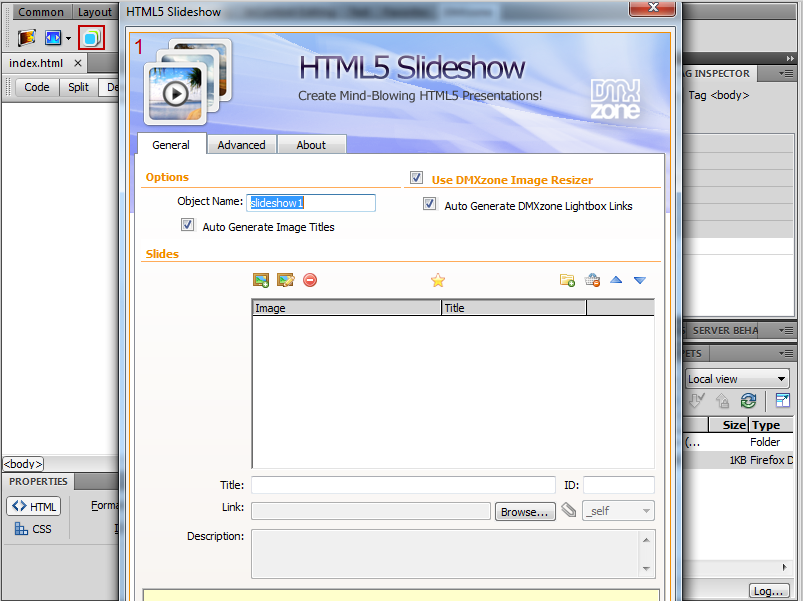Switch to Split view
This screenshot has height=601, width=803.
point(78,87)
